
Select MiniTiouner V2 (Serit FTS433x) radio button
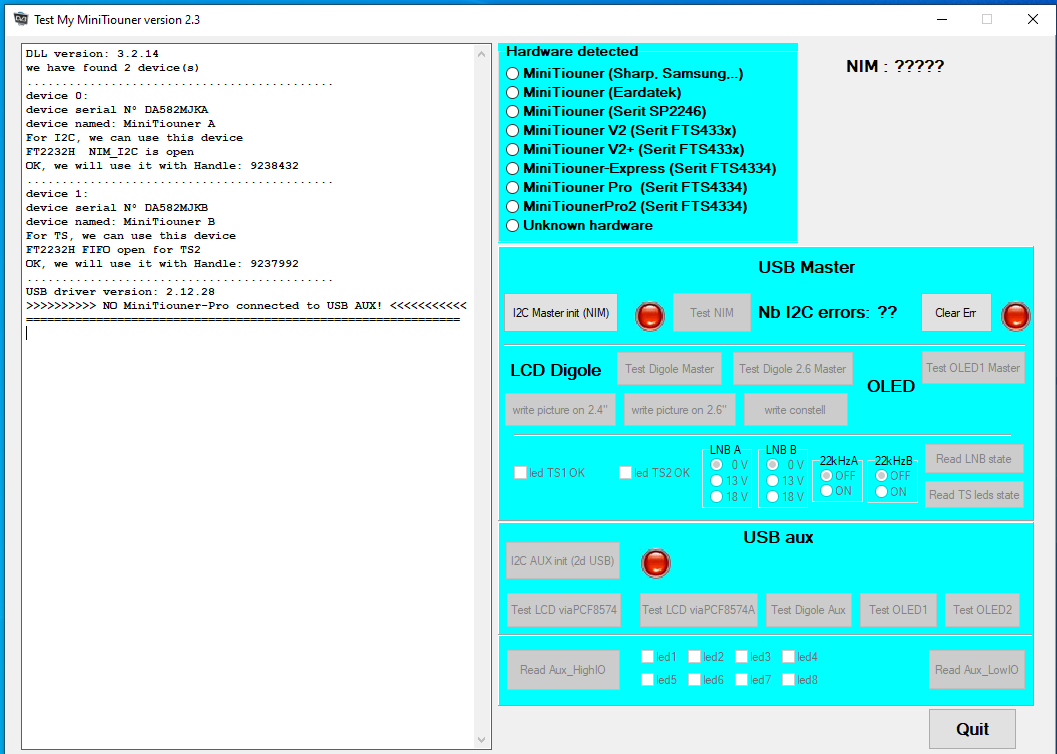[x=513, y=130]
